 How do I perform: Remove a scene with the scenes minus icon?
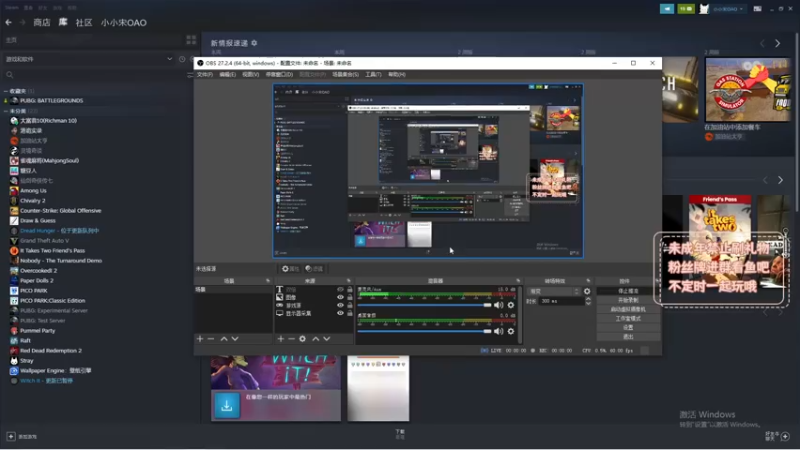click(x=211, y=339)
